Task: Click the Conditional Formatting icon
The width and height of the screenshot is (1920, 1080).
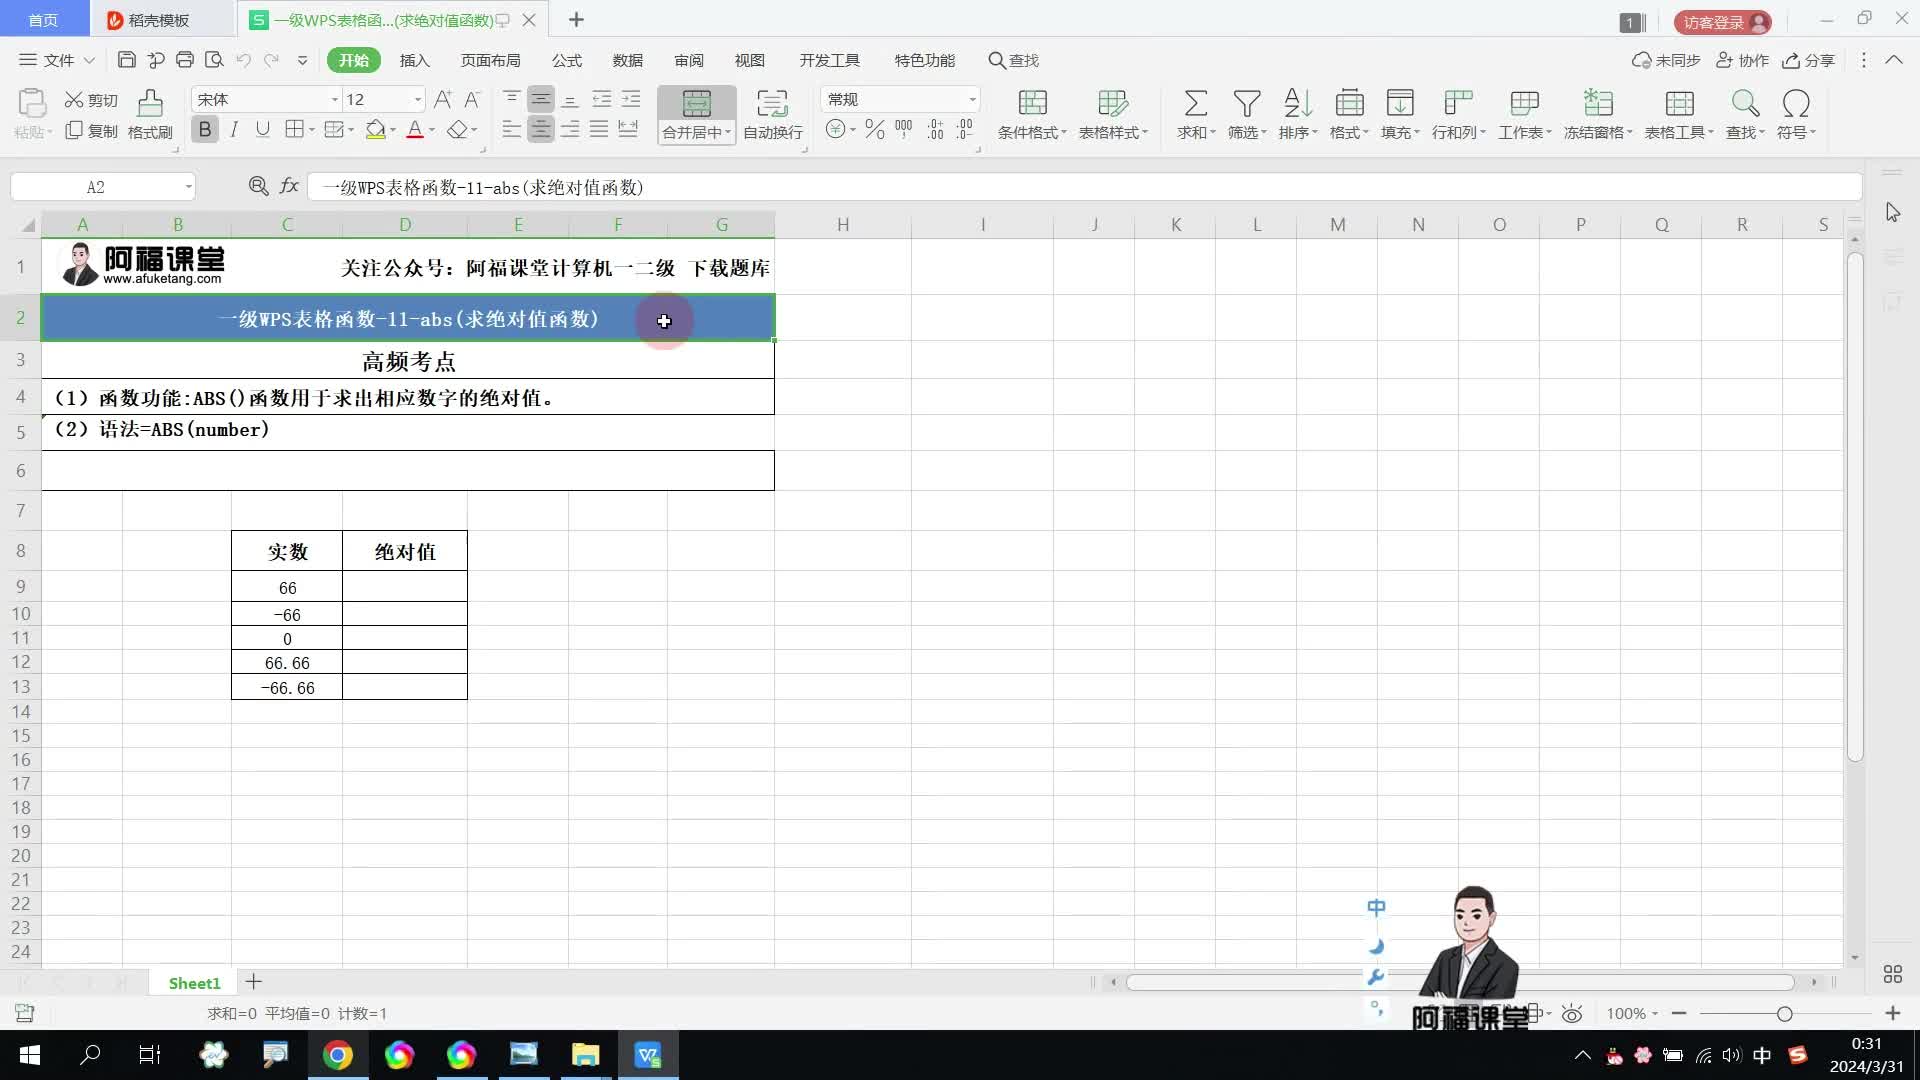Action: 1032,103
